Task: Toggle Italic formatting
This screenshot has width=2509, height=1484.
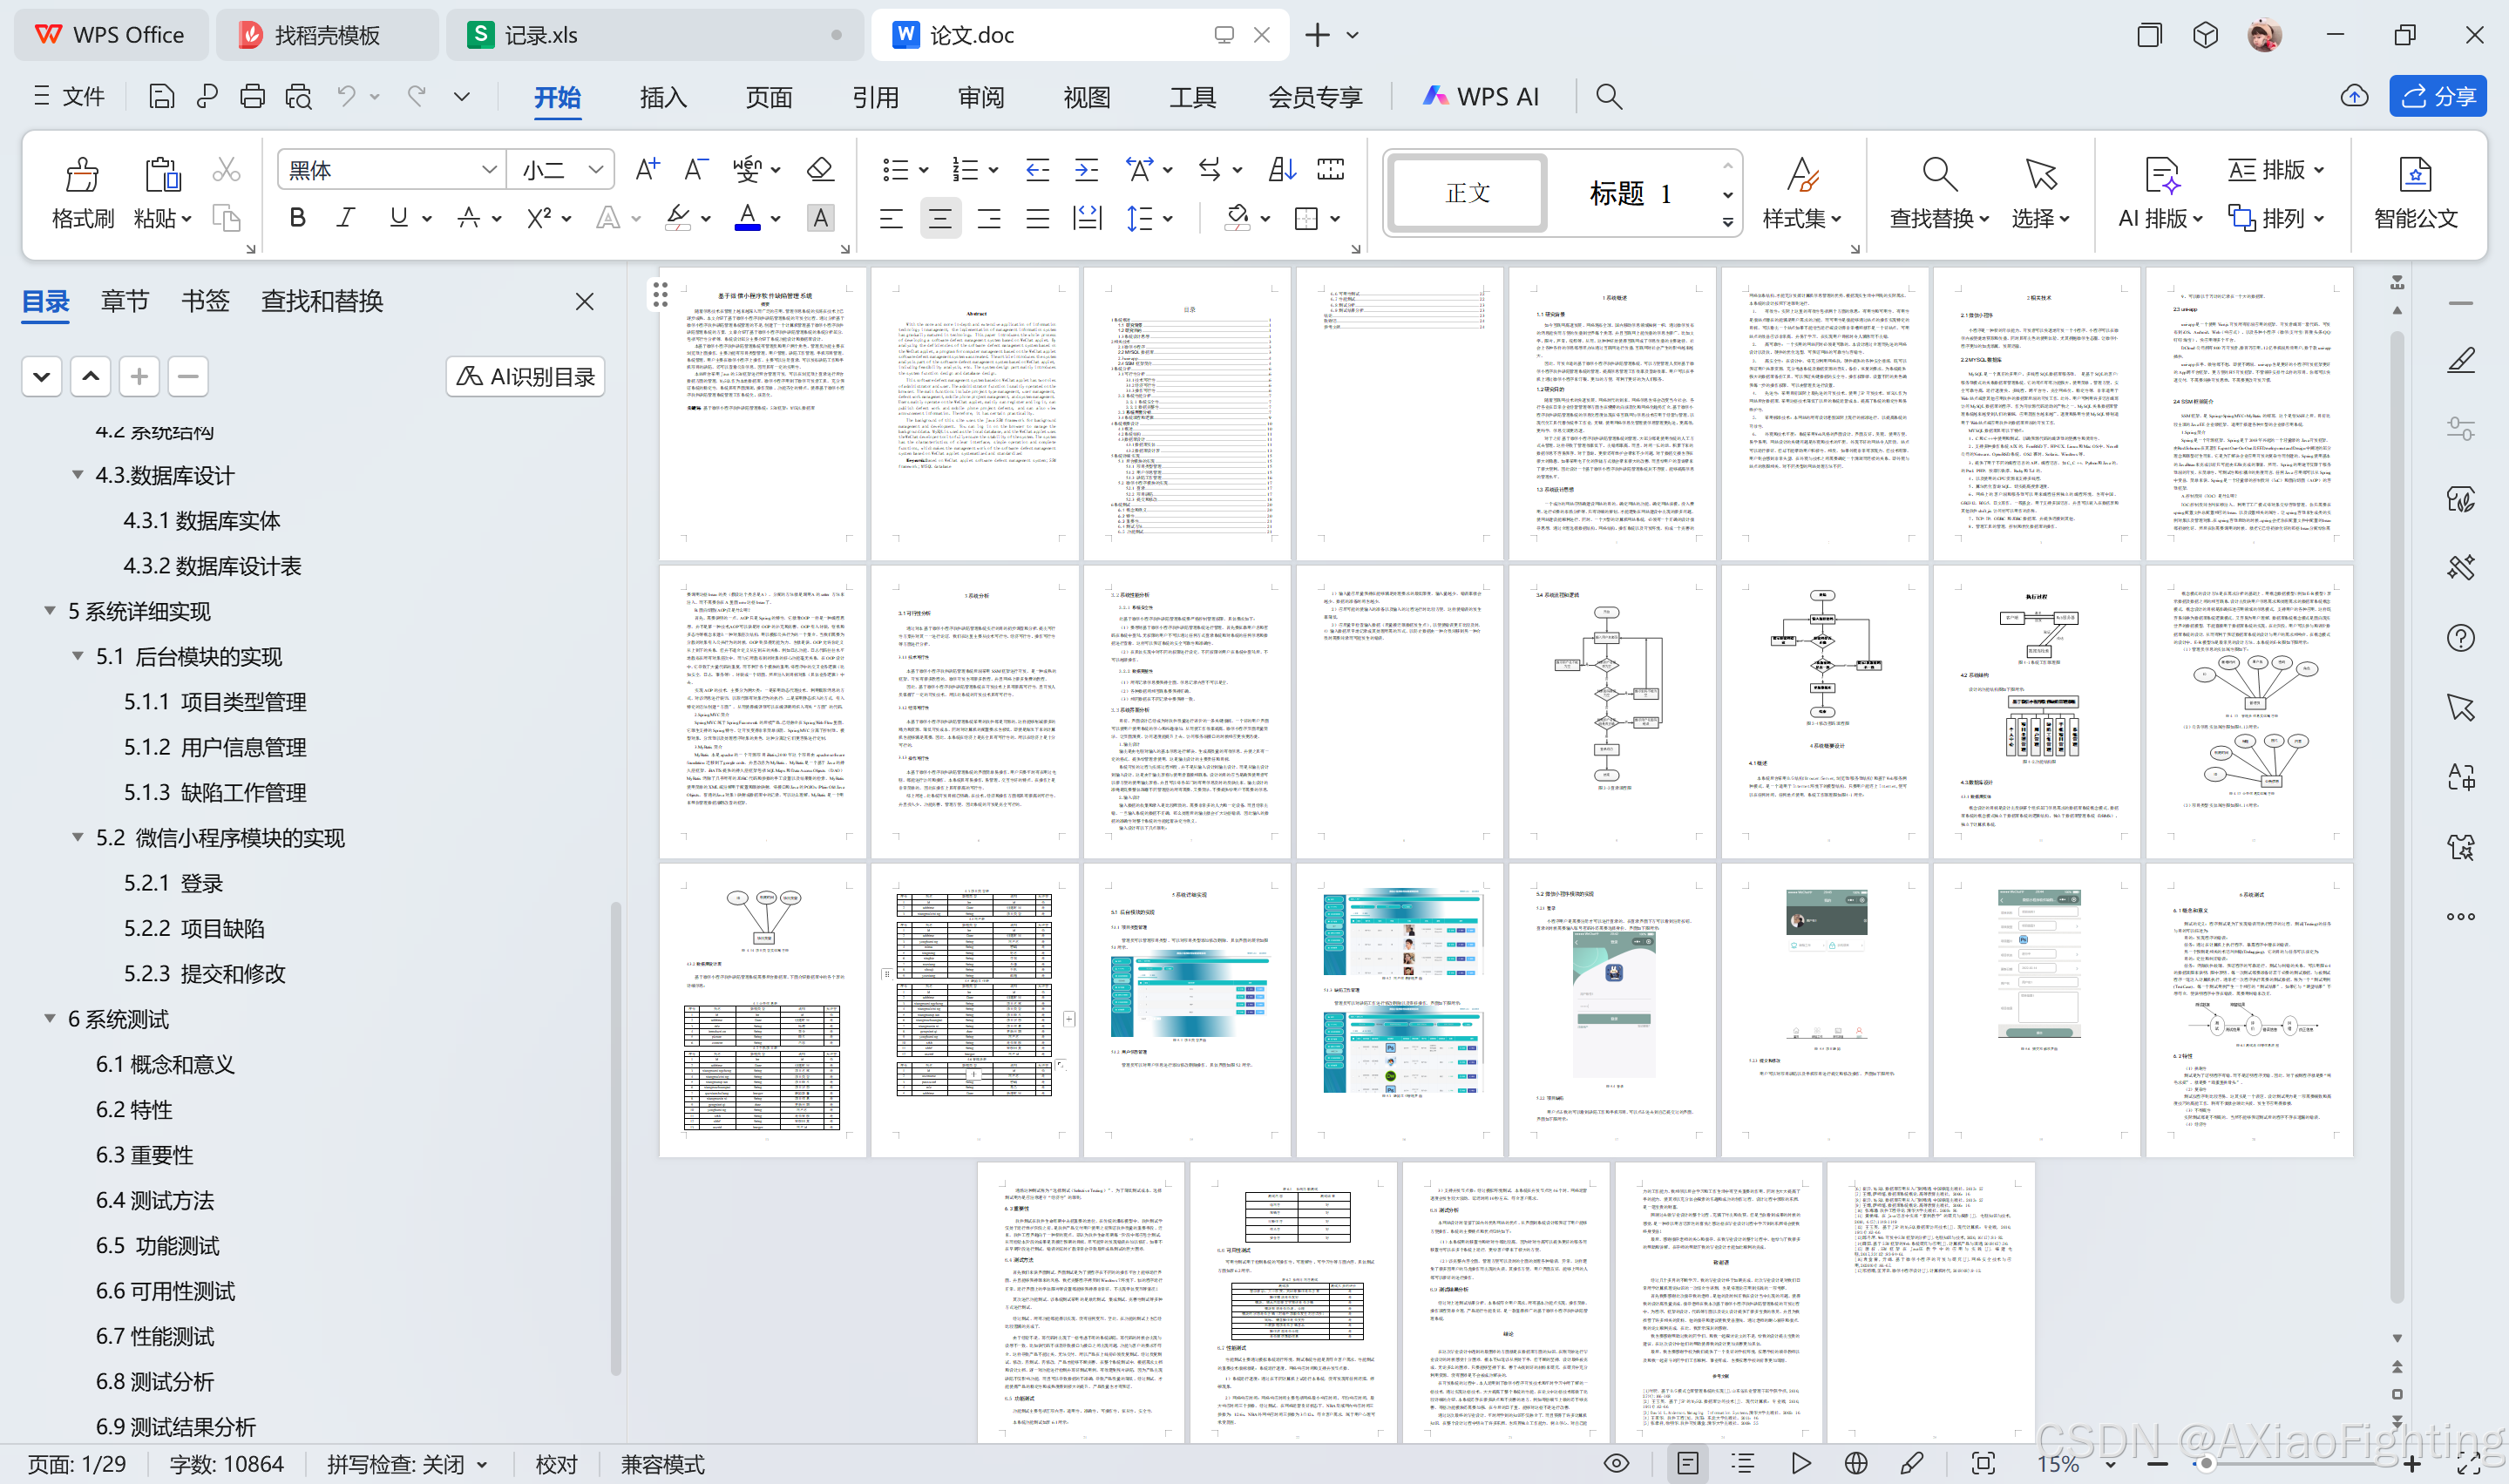Action: click(x=346, y=218)
